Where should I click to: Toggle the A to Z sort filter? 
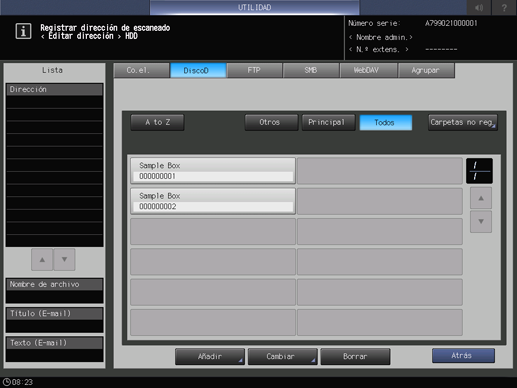pos(157,122)
